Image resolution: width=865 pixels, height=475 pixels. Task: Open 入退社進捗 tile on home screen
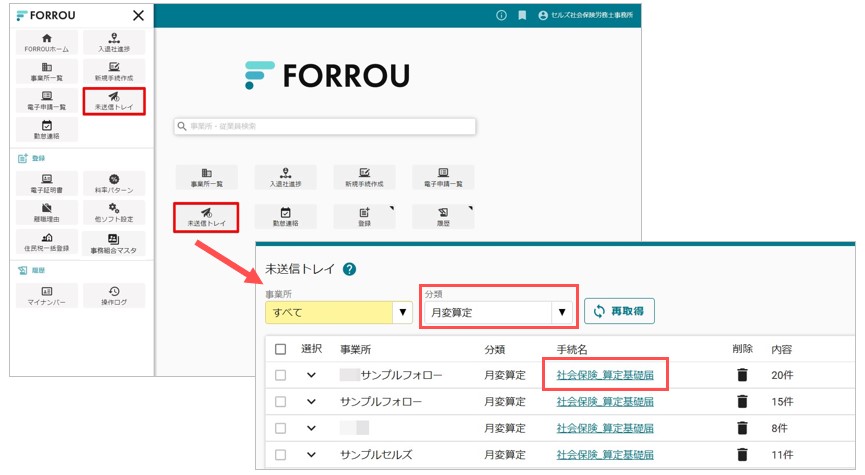point(286,177)
